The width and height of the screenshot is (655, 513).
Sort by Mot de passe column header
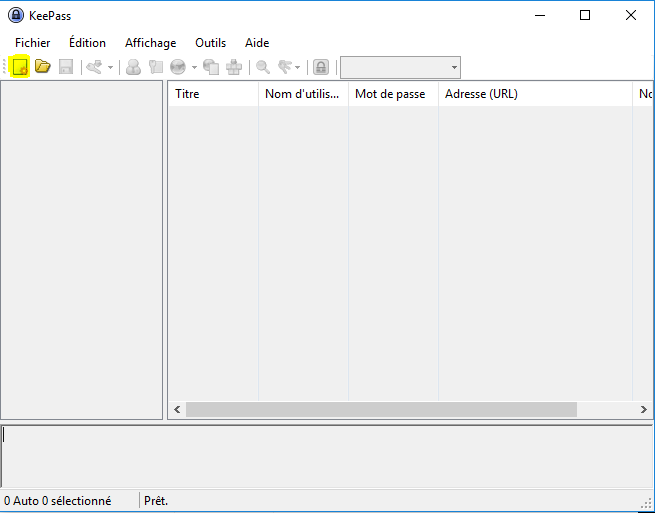393,94
